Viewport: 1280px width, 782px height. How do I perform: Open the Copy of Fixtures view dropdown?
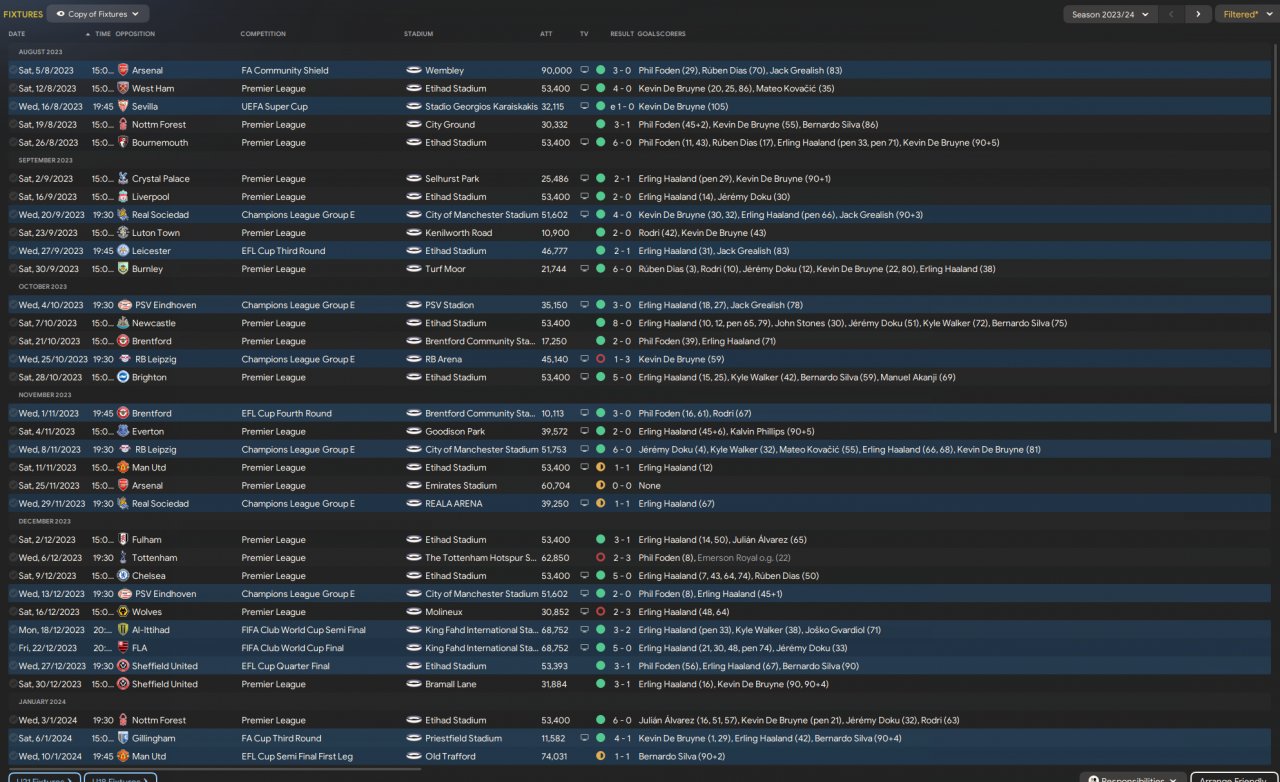[98, 14]
